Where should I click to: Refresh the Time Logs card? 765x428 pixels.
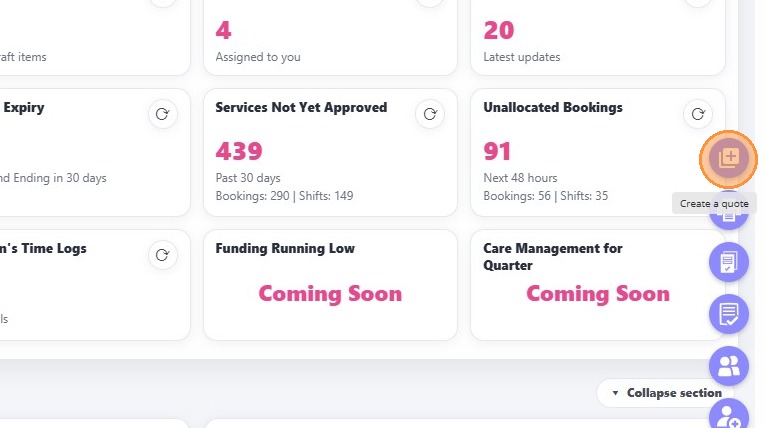tap(163, 256)
